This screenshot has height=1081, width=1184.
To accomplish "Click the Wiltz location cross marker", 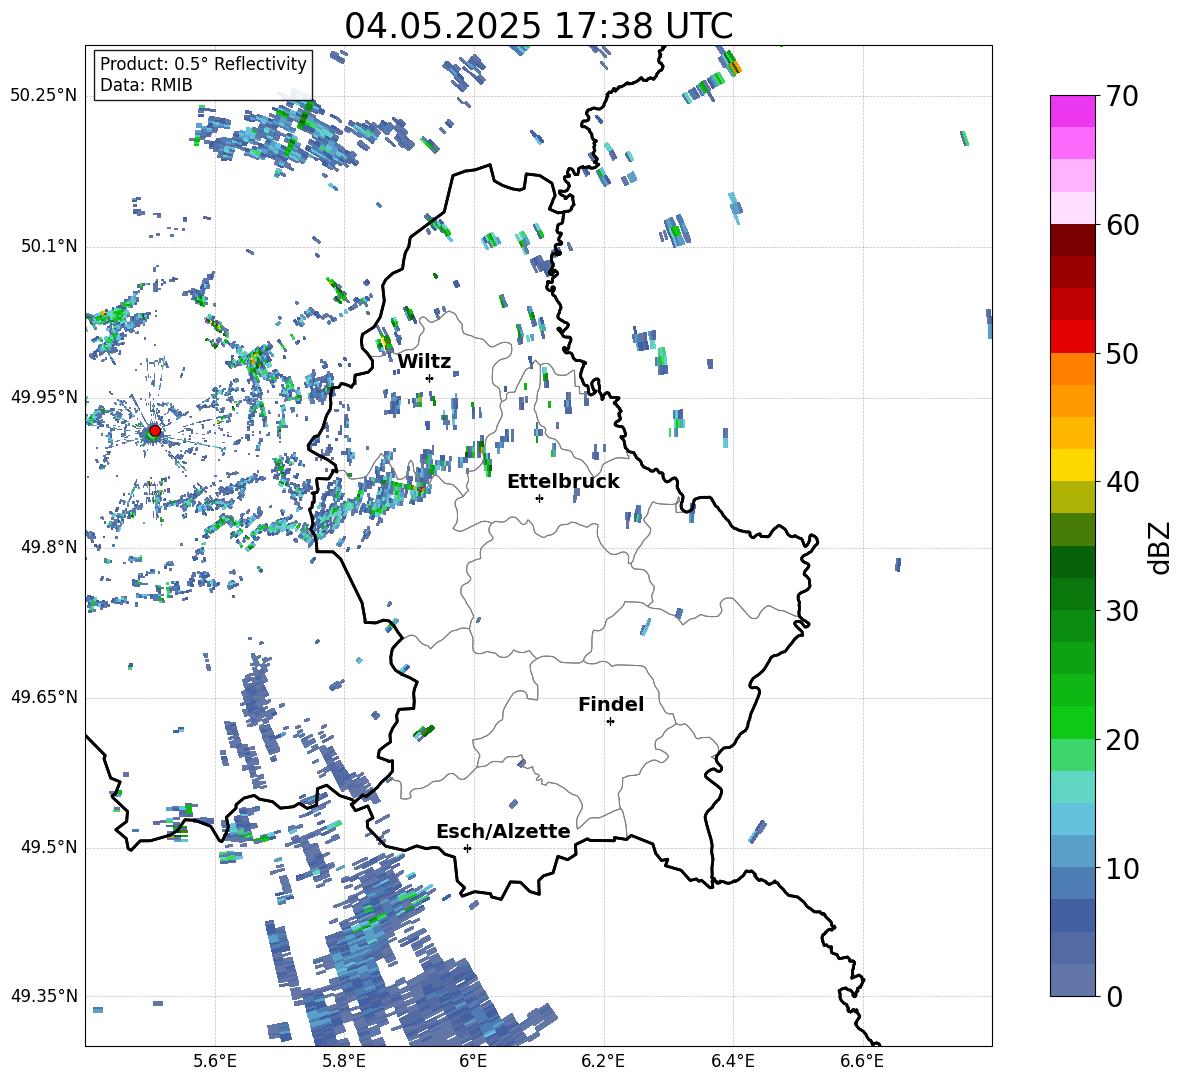I will pyautogui.click(x=430, y=378).
